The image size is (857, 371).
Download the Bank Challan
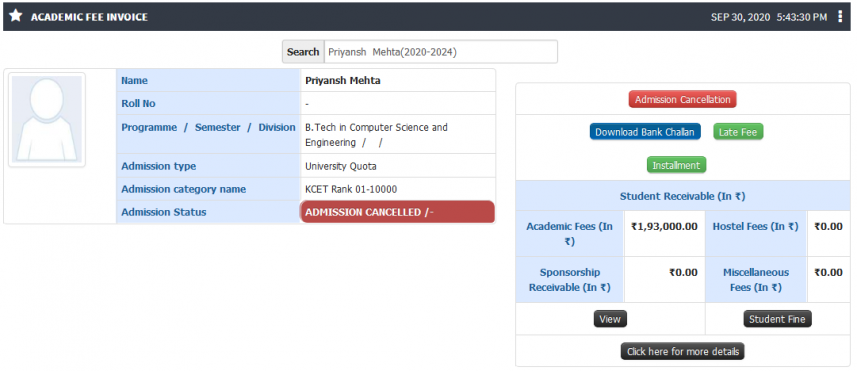click(645, 132)
